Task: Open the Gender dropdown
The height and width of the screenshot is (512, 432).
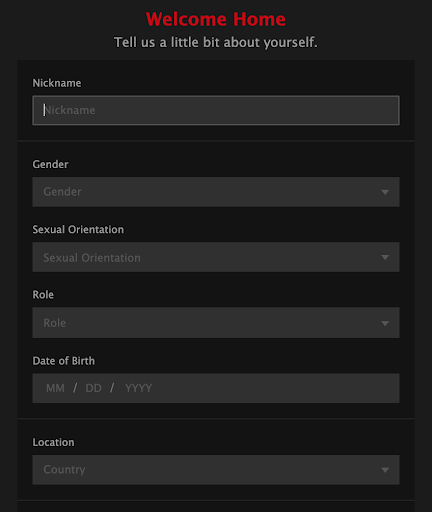Action: tap(216, 192)
